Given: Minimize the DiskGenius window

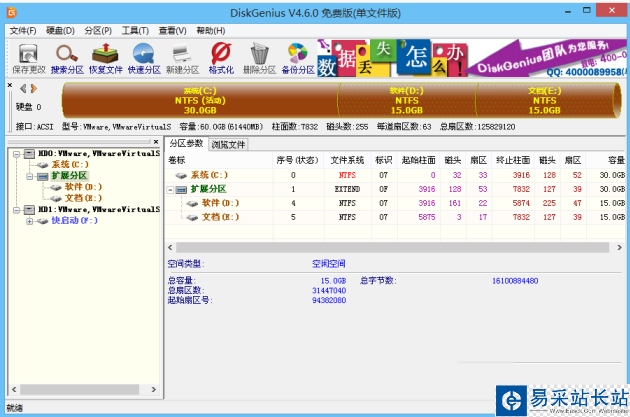Looking at the screenshot, I should [x=568, y=11].
